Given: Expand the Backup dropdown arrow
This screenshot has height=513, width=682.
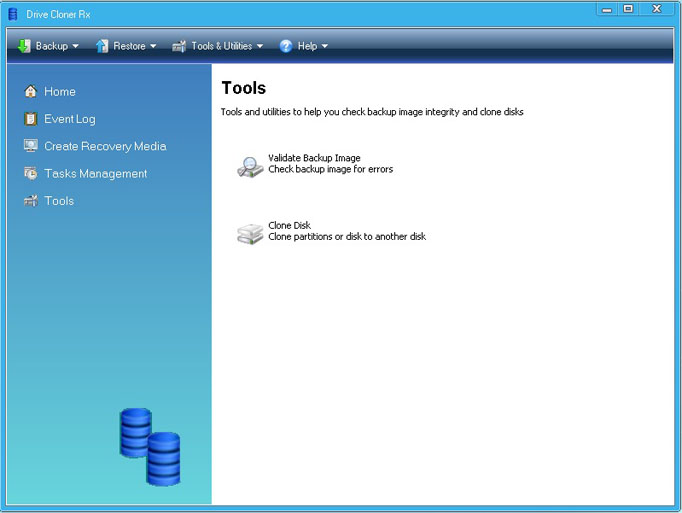Looking at the screenshot, I should (x=75, y=46).
